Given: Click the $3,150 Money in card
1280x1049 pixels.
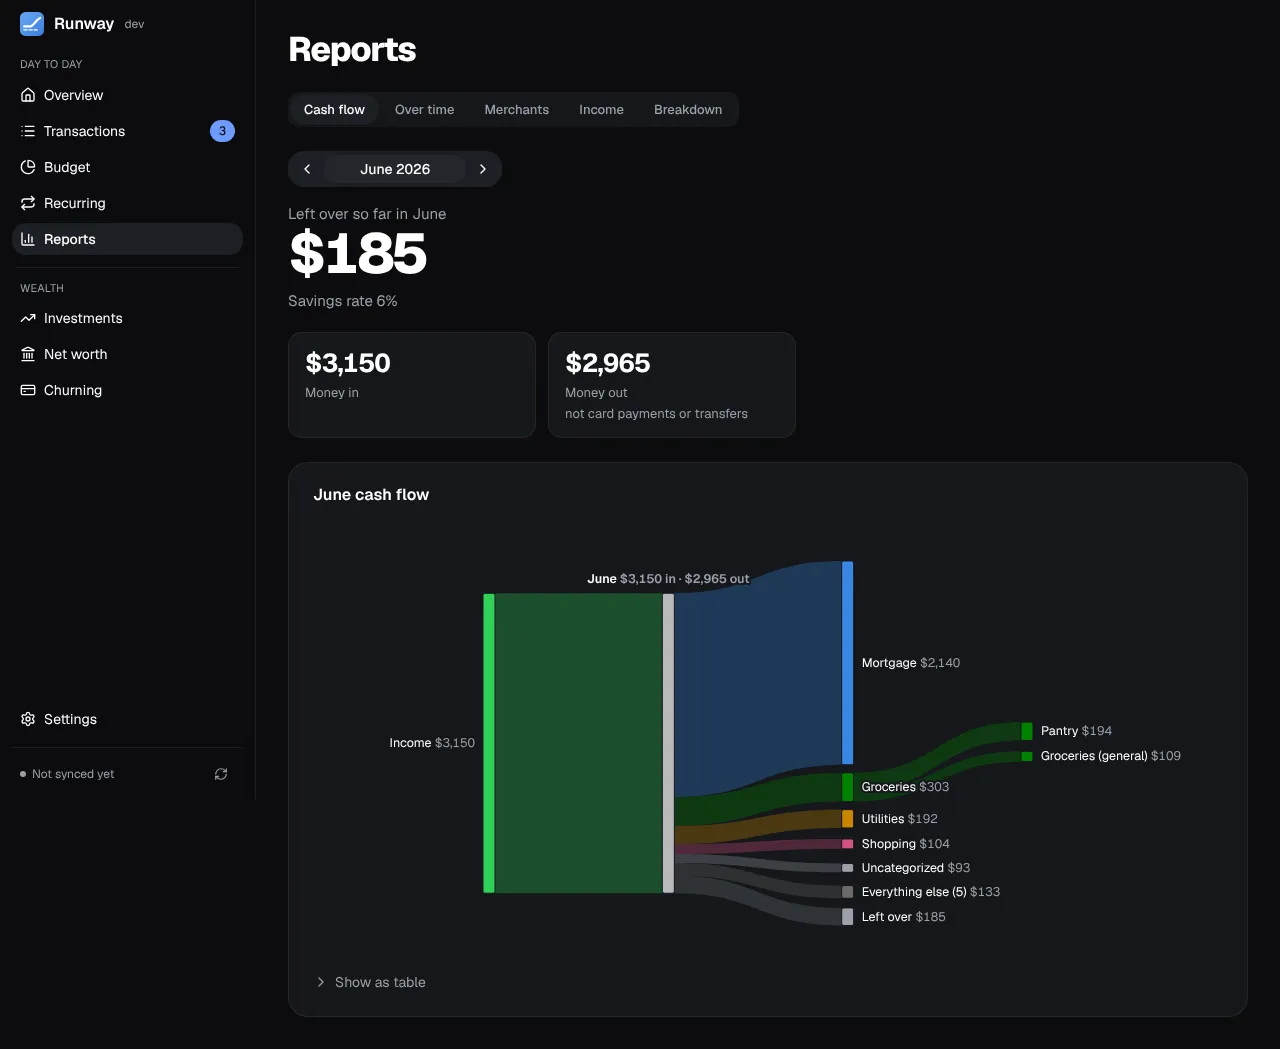Looking at the screenshot, I should click(412, 385).
